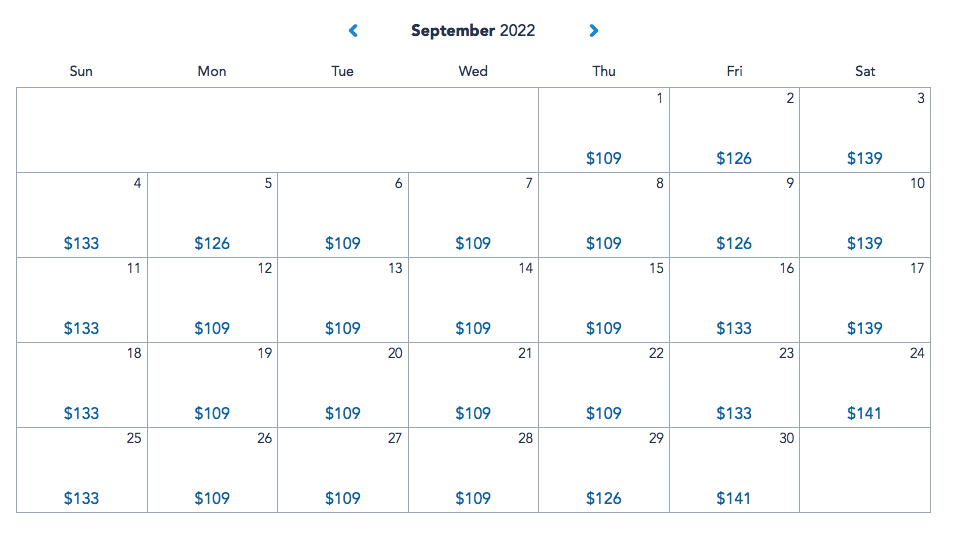Select September 1 priced $109
Screen dimensions: 955x541
pos(604,130)
